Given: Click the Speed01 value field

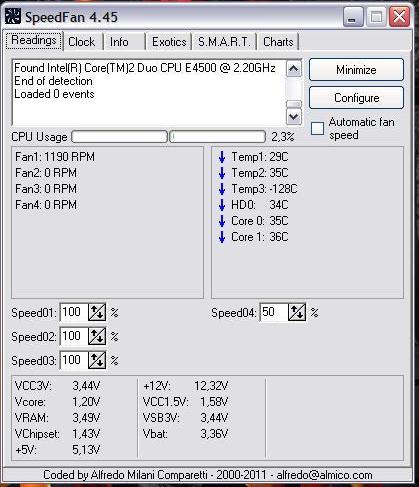Looking at the screenshot, I should pyautogui.click(x=74, y=312).
